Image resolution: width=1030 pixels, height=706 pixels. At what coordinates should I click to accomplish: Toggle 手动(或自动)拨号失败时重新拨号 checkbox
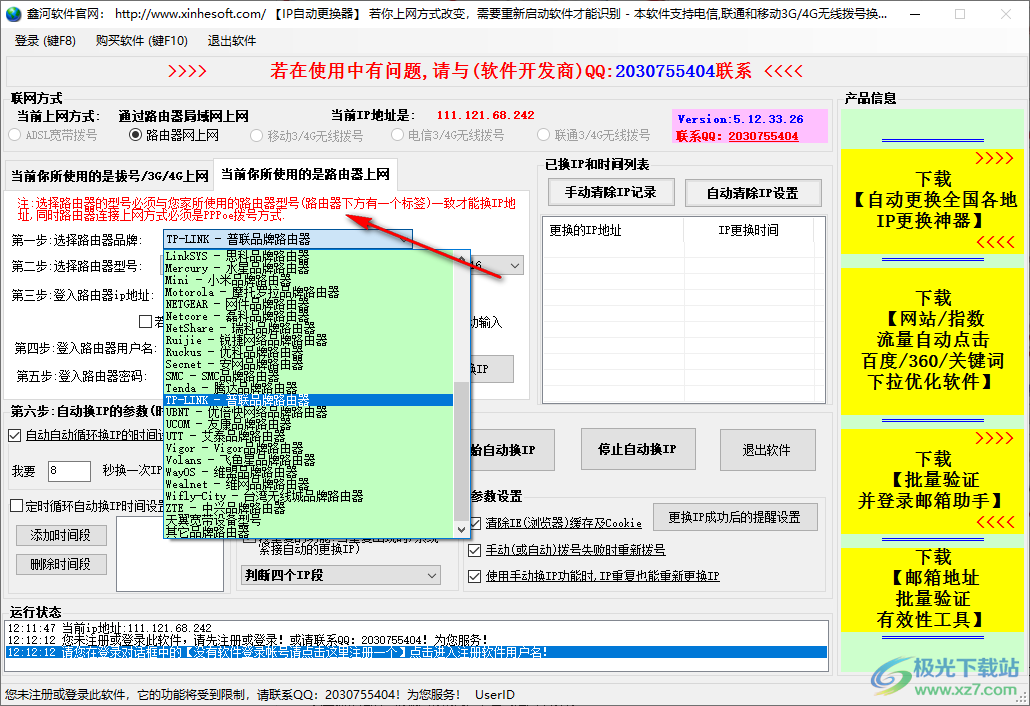coord(474,550)
